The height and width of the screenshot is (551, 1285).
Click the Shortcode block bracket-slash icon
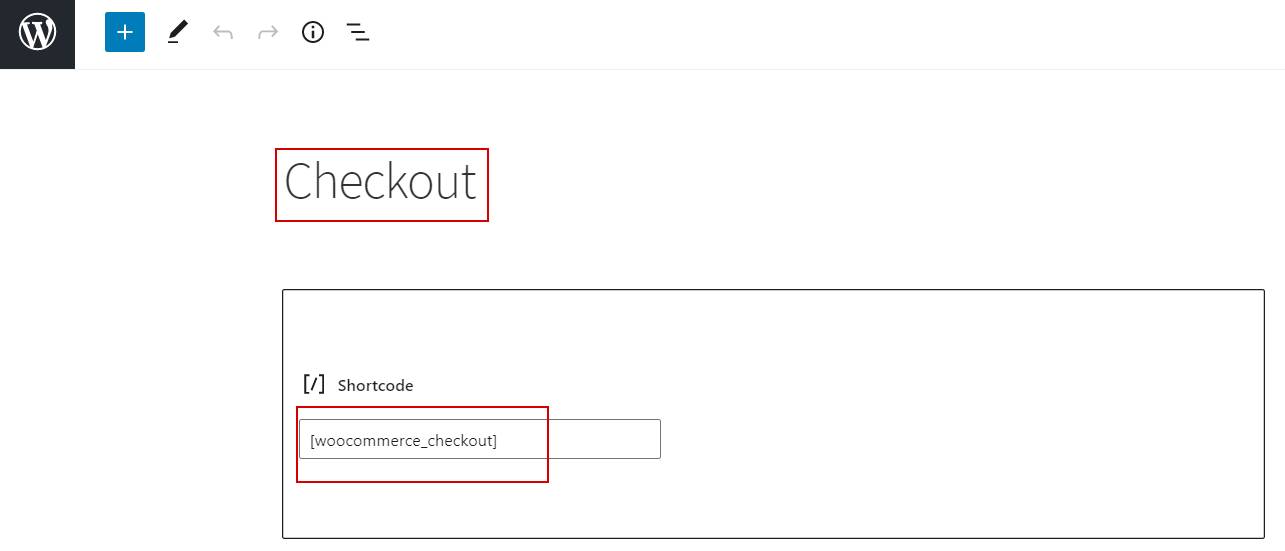[314, 384]
